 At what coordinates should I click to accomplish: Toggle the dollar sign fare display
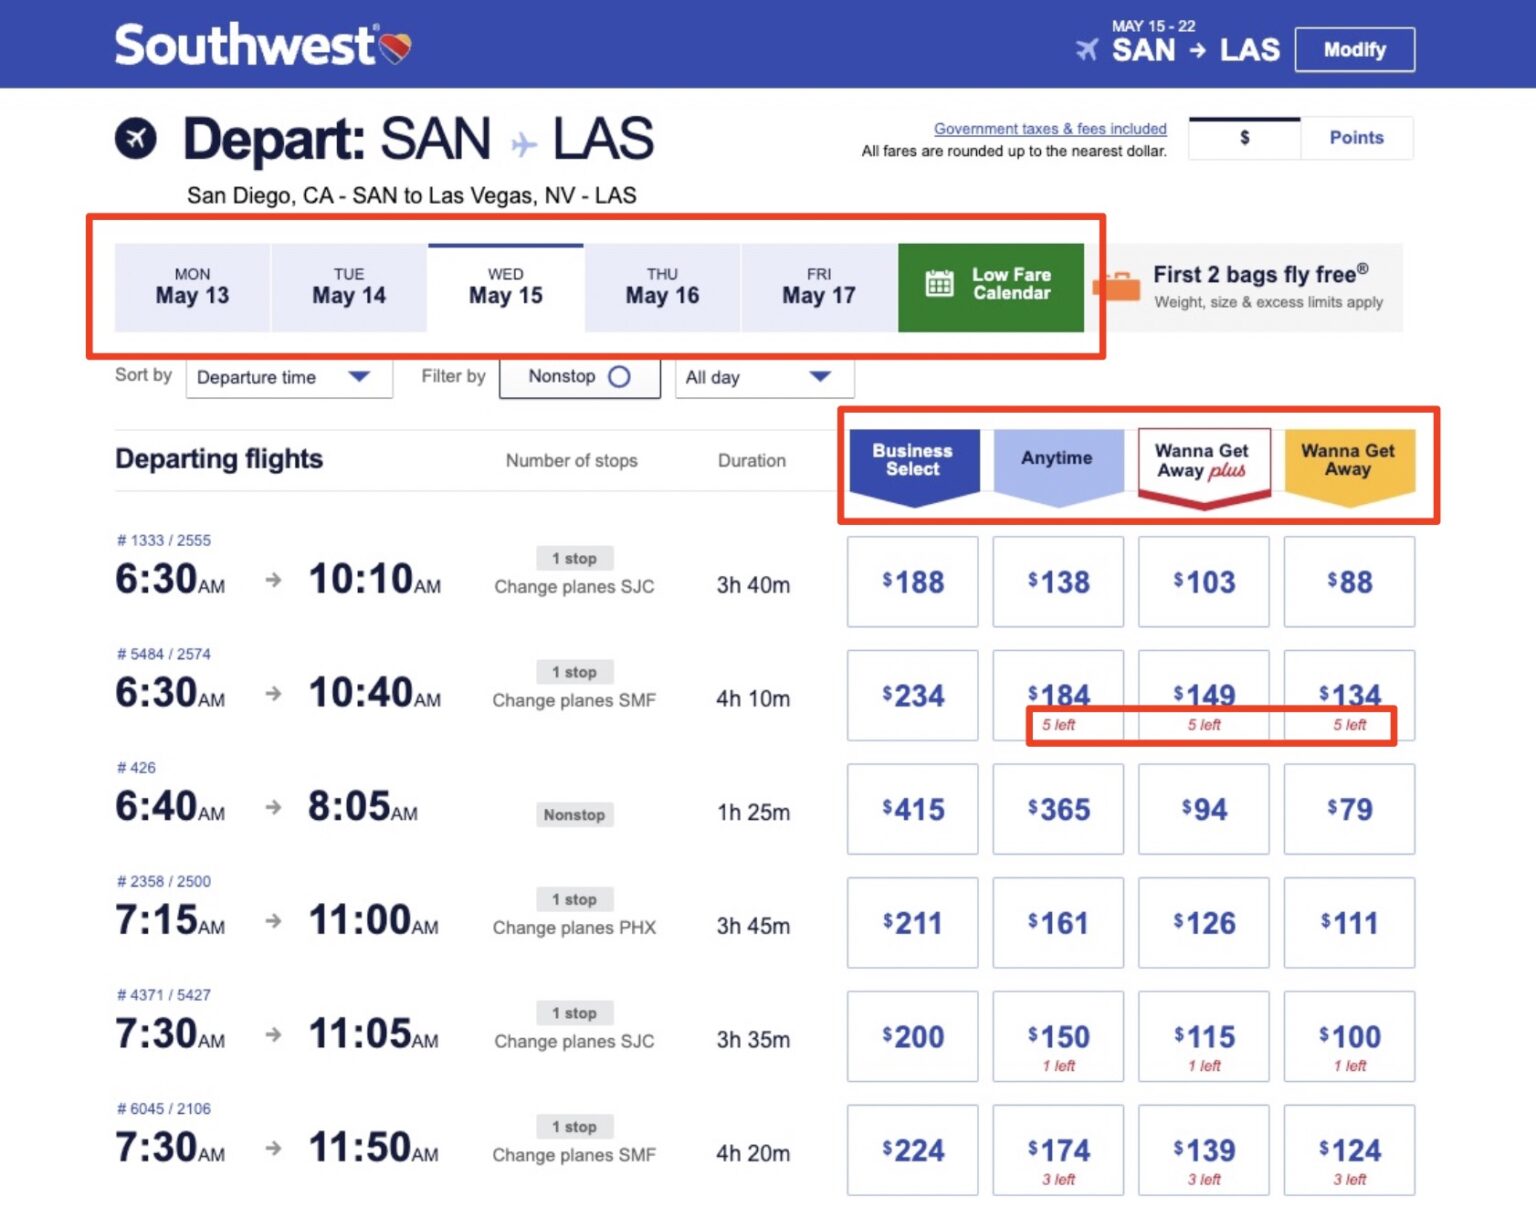click(1243, 137)
